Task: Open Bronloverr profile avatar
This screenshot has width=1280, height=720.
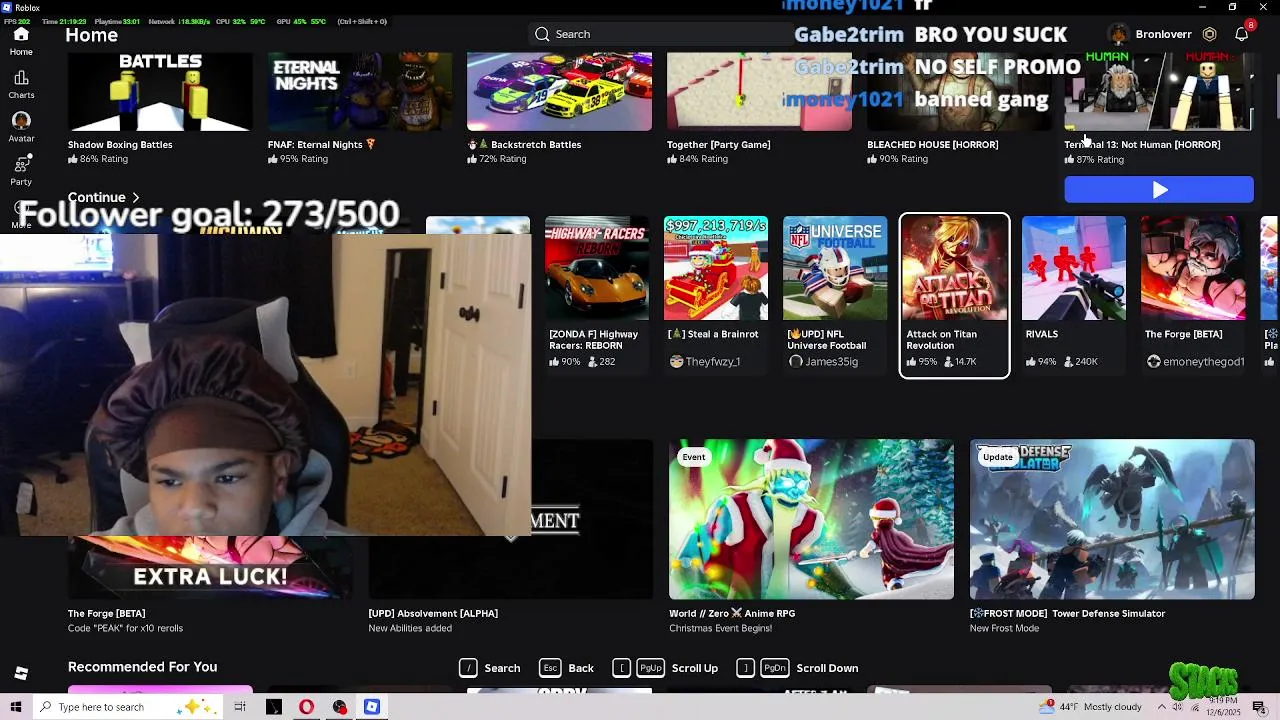Action: (x=1118, y=34)
